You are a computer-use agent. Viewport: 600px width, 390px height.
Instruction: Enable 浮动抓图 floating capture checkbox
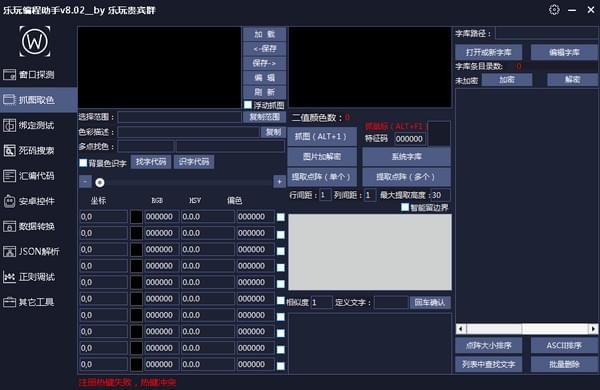pyautogui.click(x=248, y=105)
